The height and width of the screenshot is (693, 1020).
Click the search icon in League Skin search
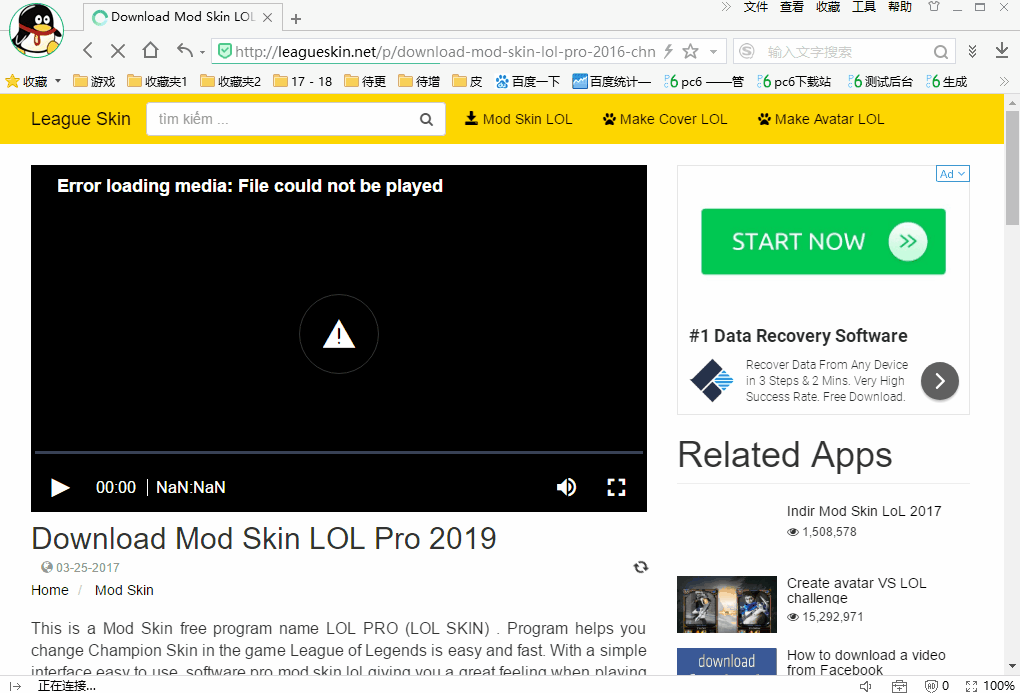point(426,119)
